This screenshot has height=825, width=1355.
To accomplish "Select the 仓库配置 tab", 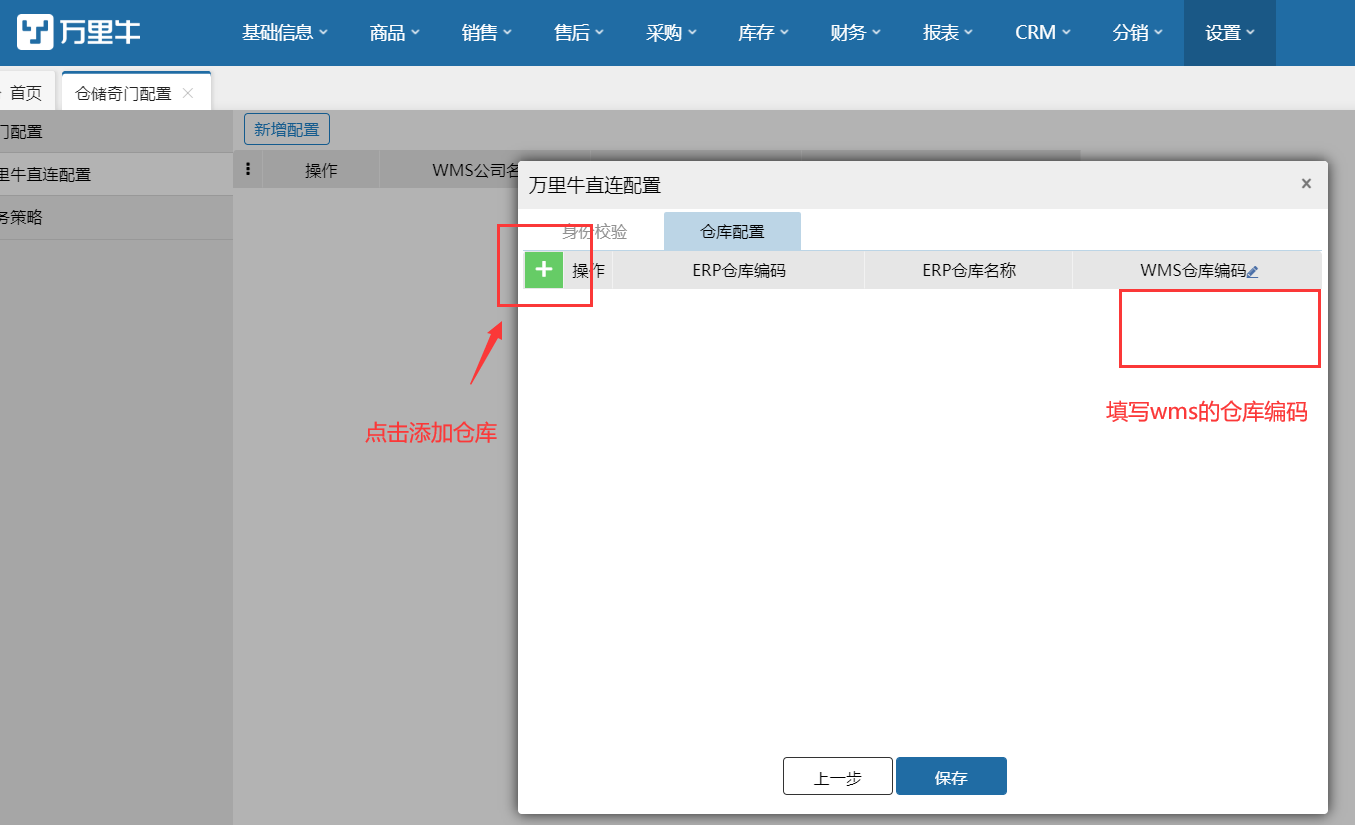I will (732, 231).
